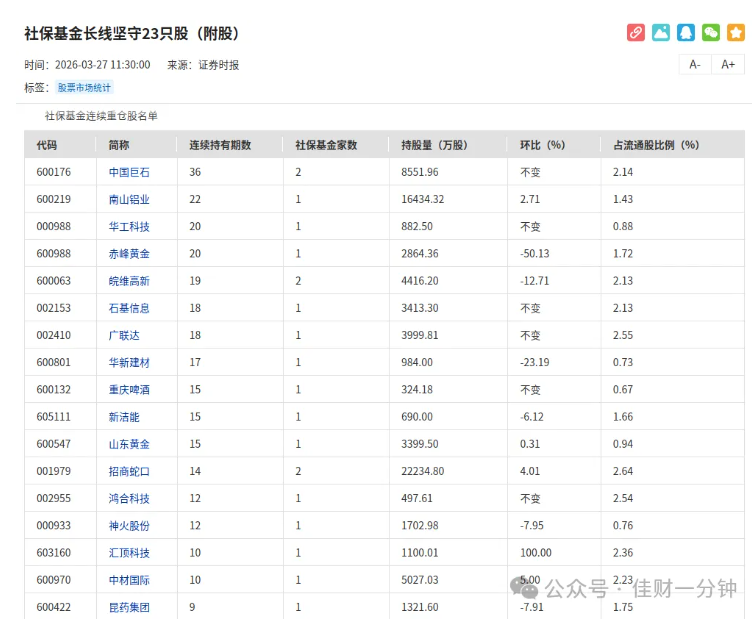Image resolution: width=752 pixels, height=633 pixels.
Task: Share via the blue QQ bell icon
Action: click(685, 33)
